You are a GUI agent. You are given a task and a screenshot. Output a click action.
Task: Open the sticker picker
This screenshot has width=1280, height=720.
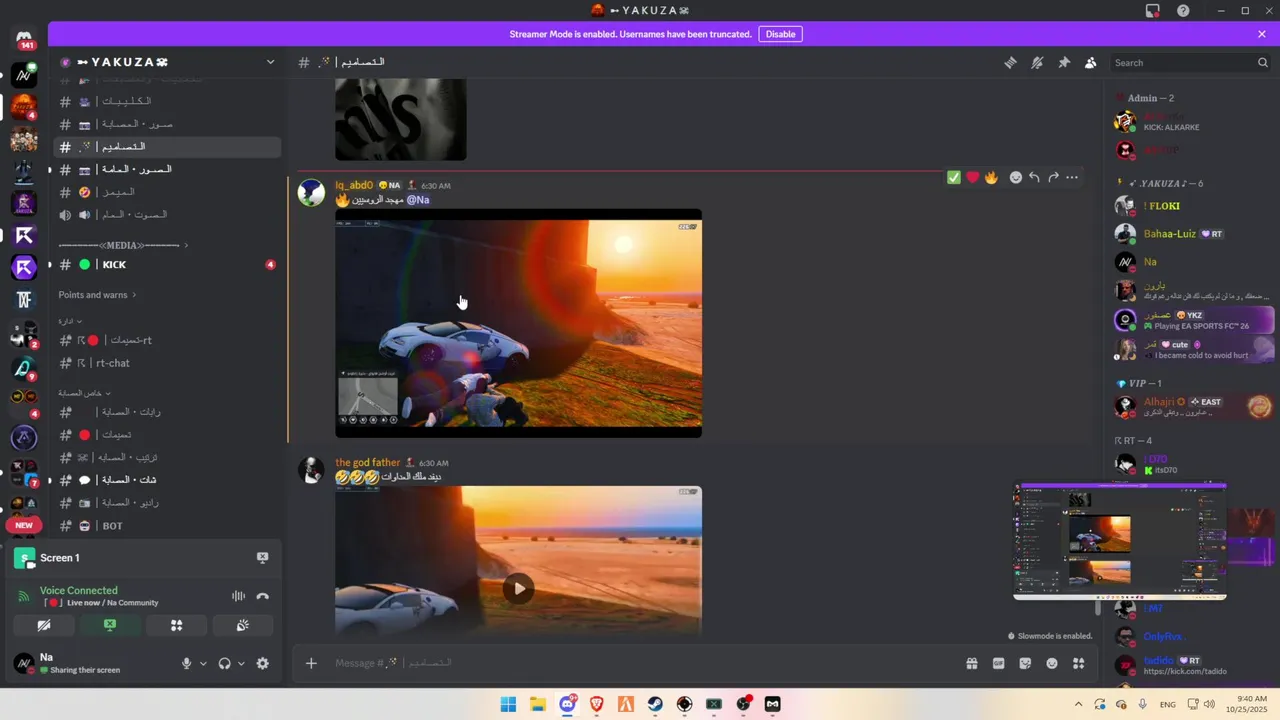tap(1025, 663)
